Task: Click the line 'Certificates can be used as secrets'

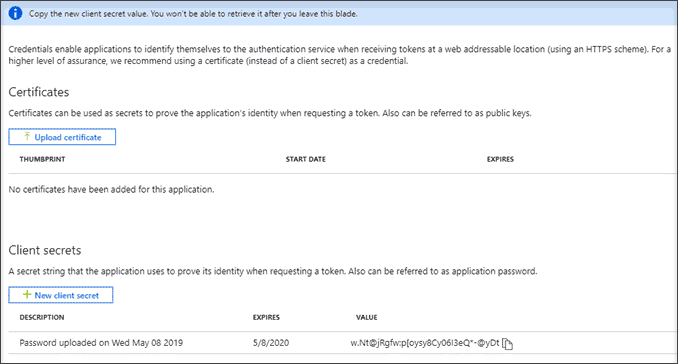Action: (x=270, y=113)
